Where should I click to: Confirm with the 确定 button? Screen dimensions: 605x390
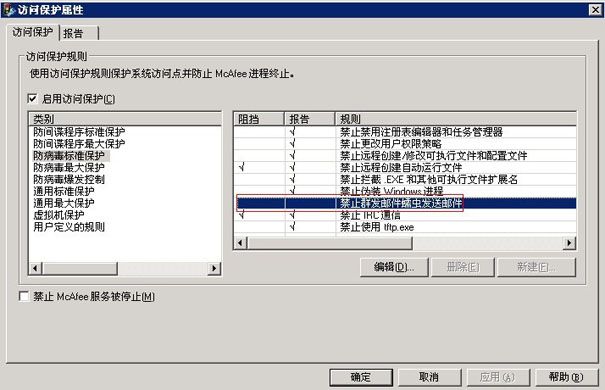[361, 377]
